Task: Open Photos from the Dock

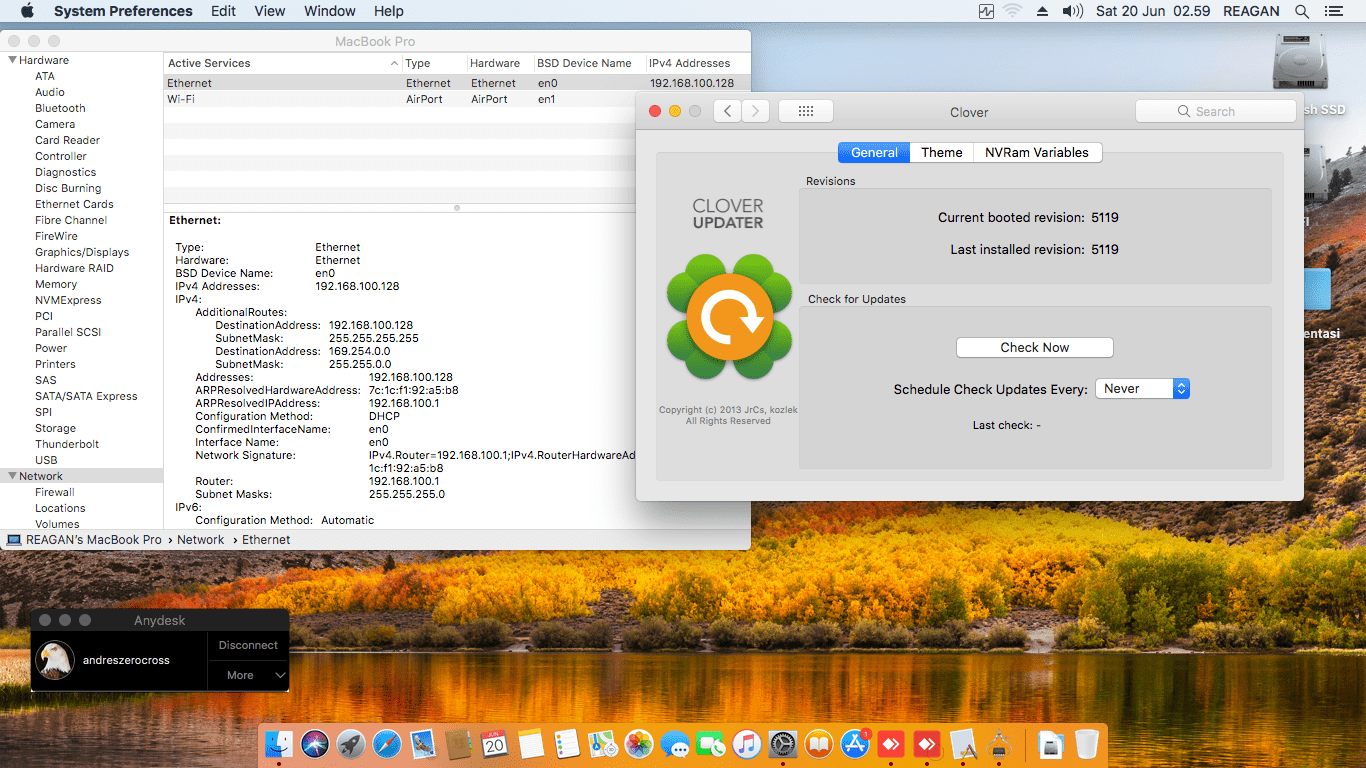Action: [x=638, y=744]
